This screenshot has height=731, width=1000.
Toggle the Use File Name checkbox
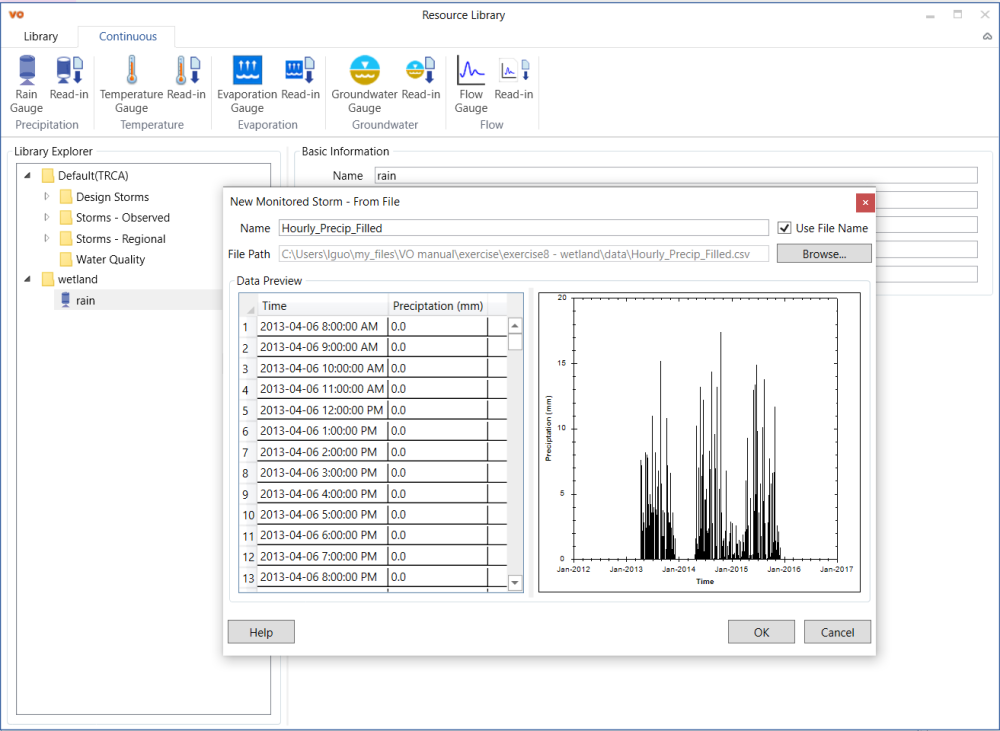point(785,228)
